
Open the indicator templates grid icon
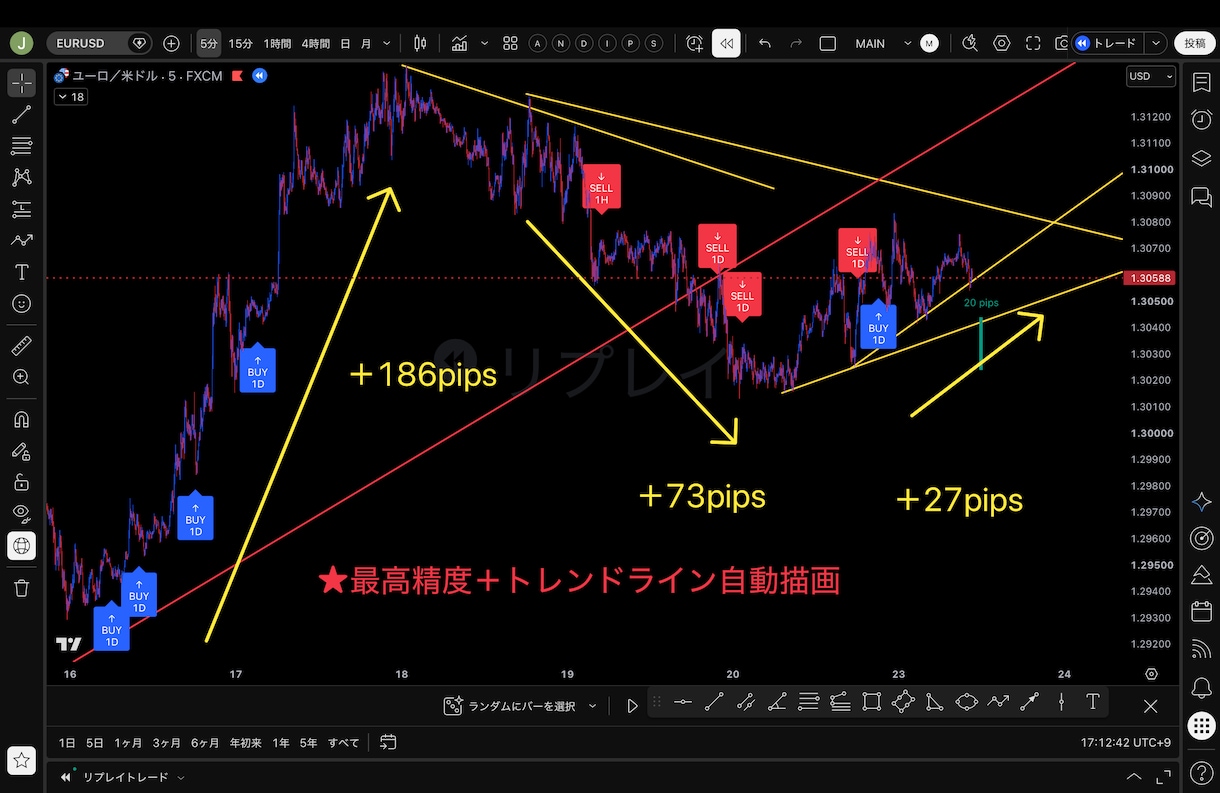pyautogui.click(x=510, y=43)
